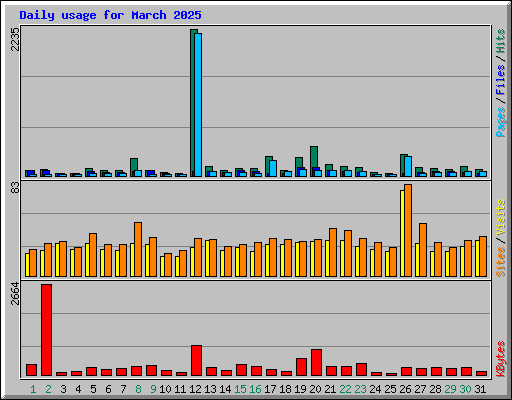Click the cyan pages bar for day 17
This screenshot has height=400, width=512.
[273, 168]
